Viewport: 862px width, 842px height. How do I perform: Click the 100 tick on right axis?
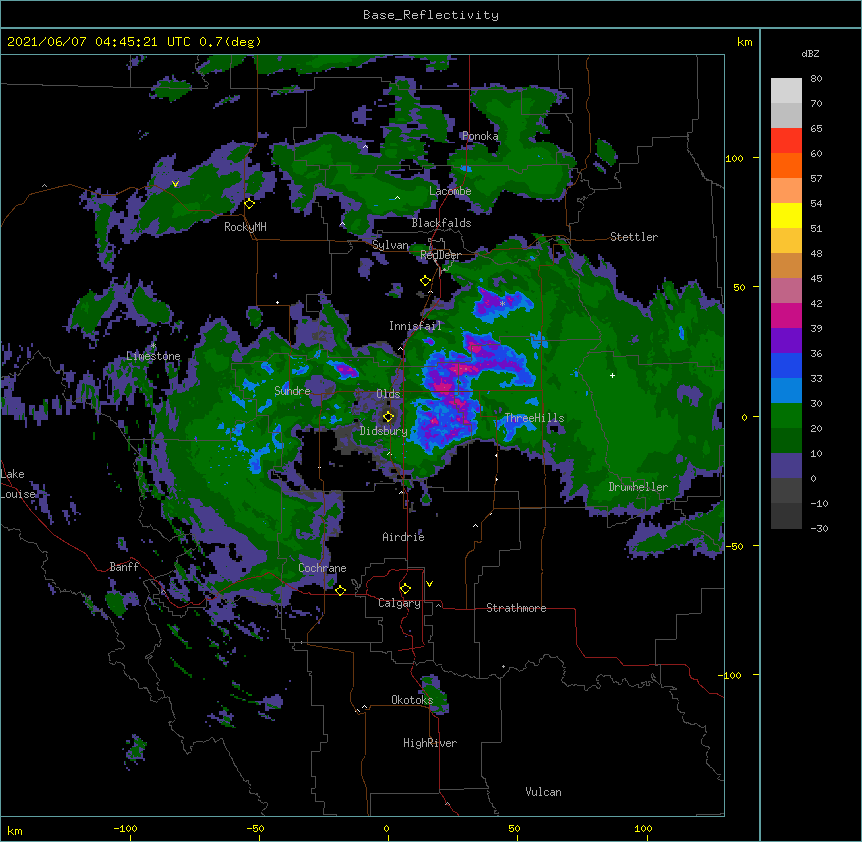(734, 158)
